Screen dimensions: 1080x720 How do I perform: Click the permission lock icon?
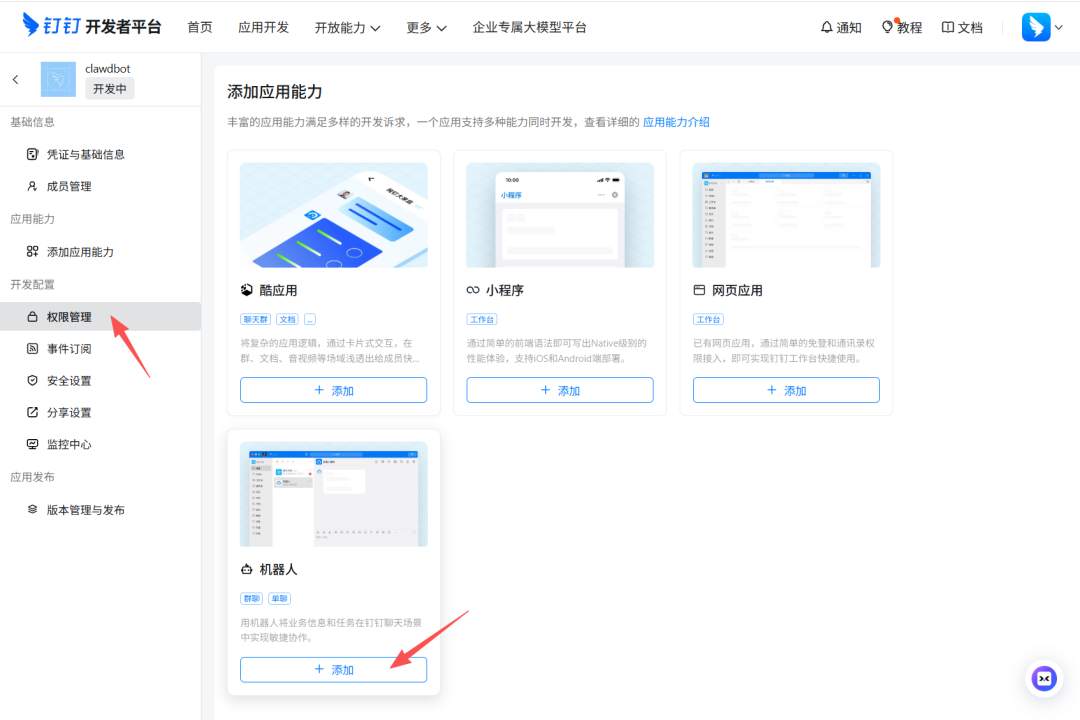click(x=32, y=317)
